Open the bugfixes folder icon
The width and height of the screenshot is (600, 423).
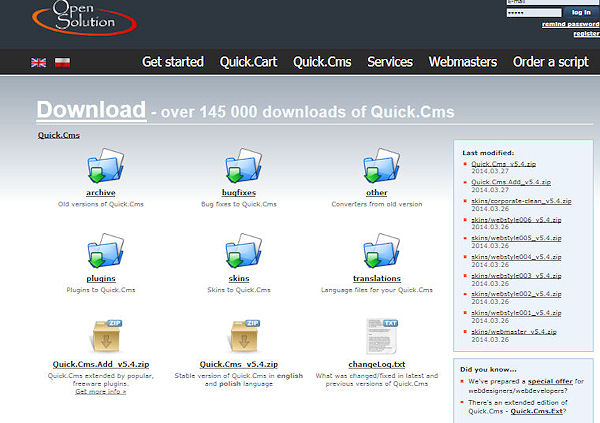243,165
